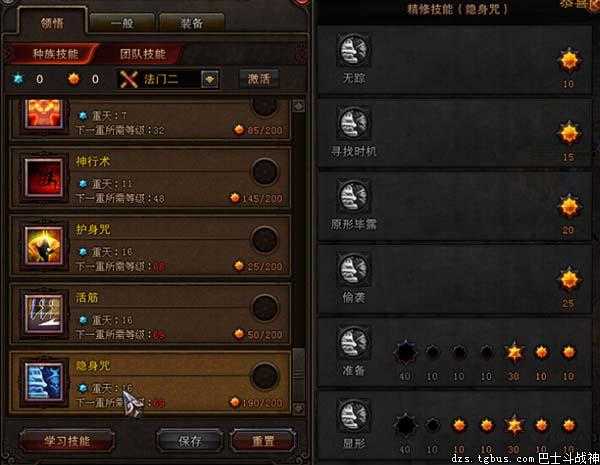
Task: Toggle the round slot on 活筋 row
Action: (265, 308)
